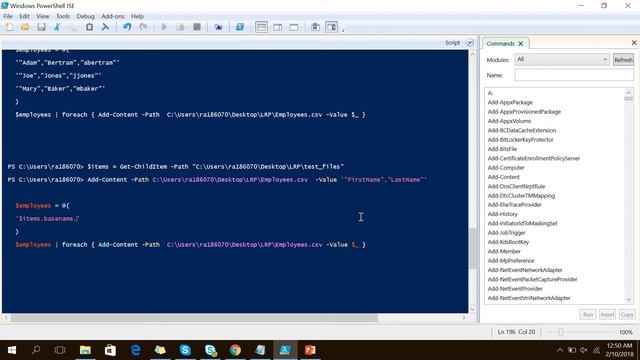Click the Paste clipboard icon
This screenshot has height=360, width=640.
[x=89, y=27]
